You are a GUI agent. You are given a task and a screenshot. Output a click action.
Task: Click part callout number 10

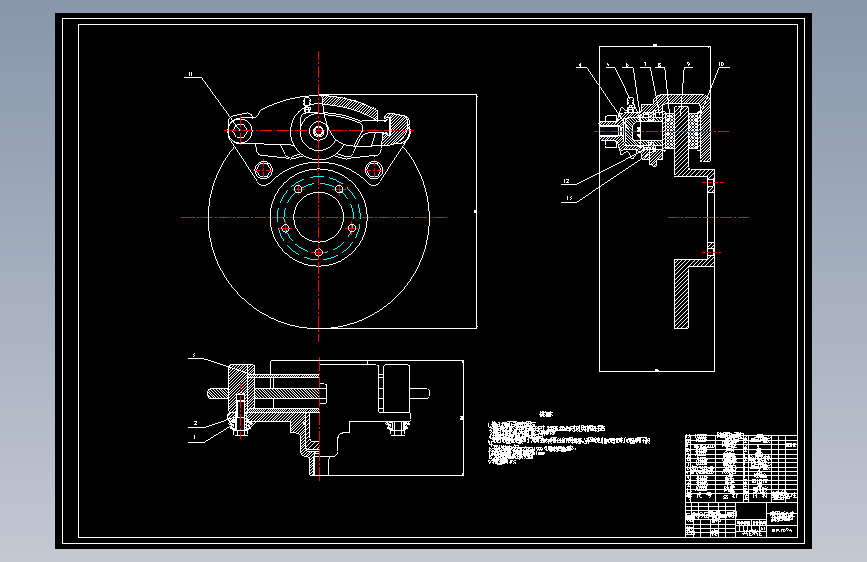tap(721, 64)
